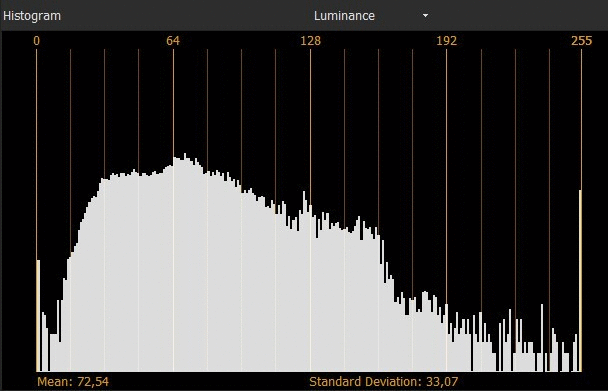Click the Histogram panel title
This screenshot has height=391, width=608.
coord(32,16)
